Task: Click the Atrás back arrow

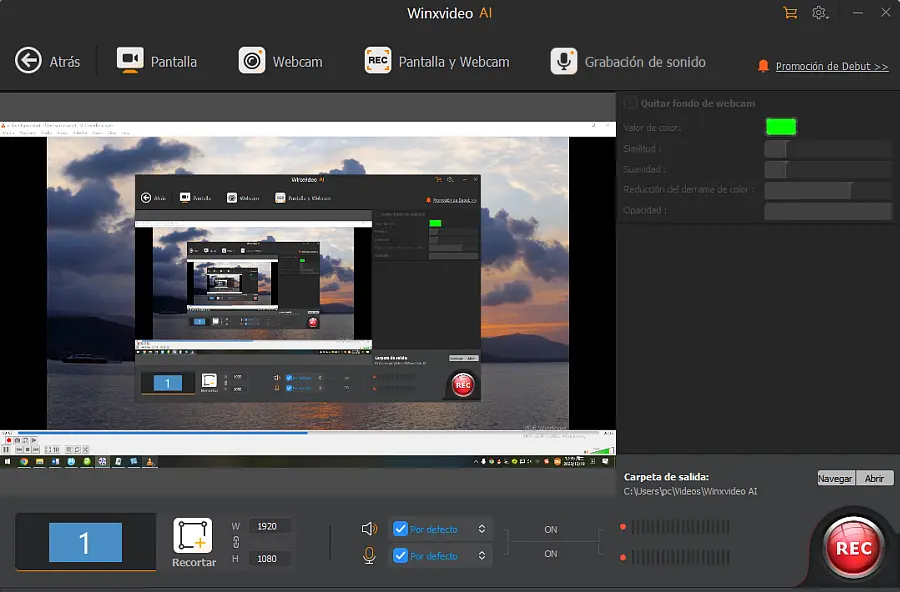Action: point(29,61)
